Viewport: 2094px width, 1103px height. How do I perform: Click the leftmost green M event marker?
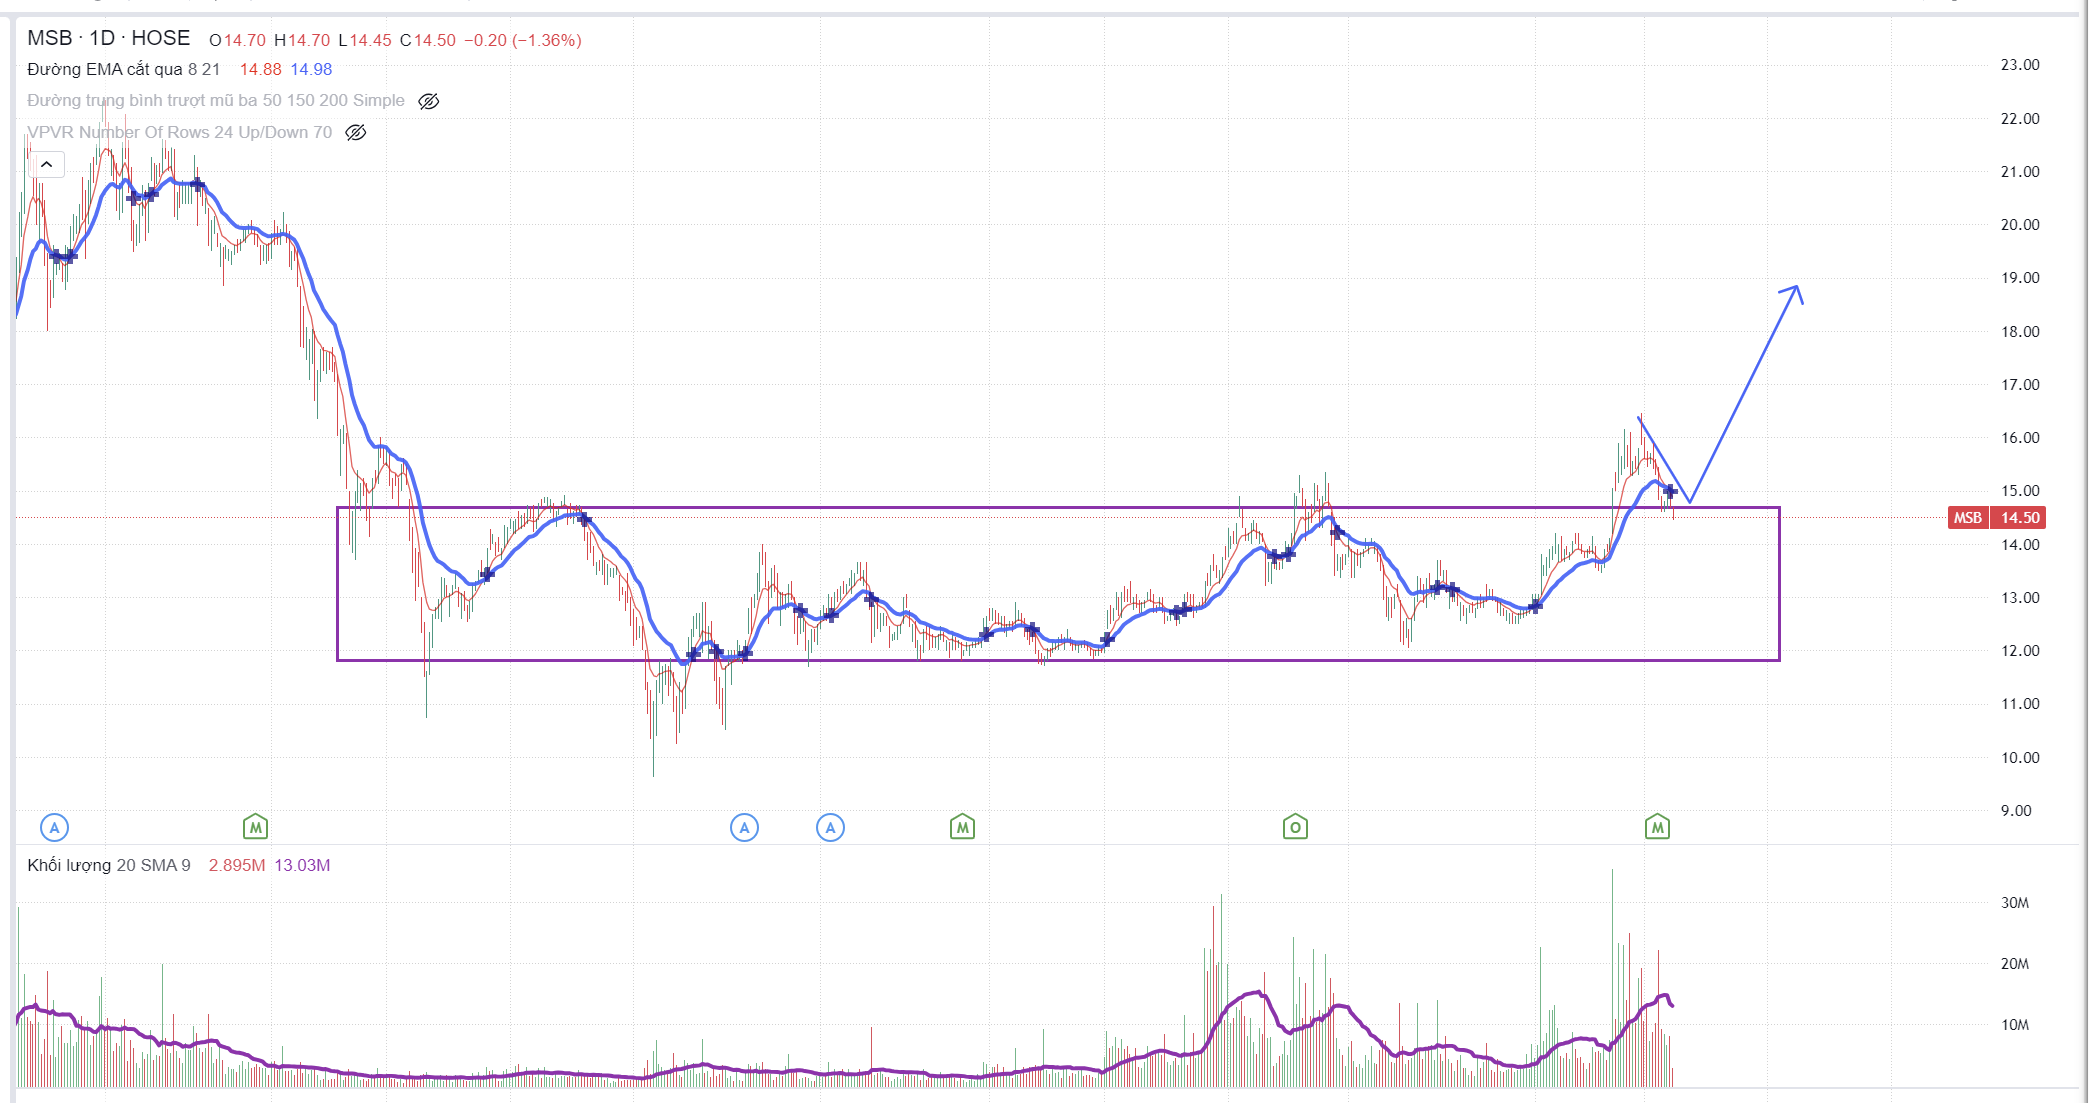(x=255, y=827)
